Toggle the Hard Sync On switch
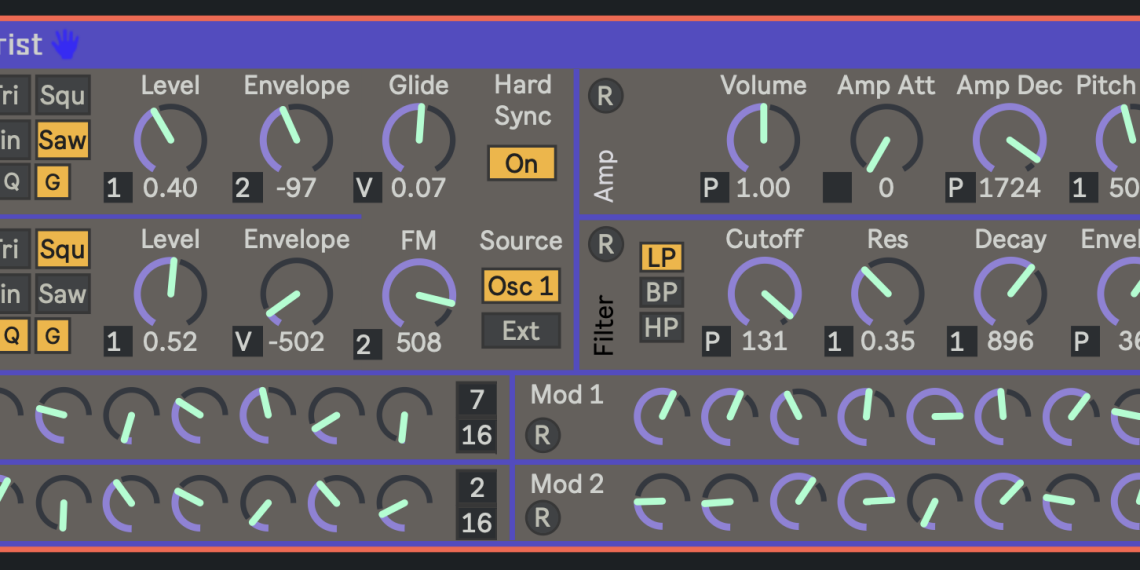The width and height of the screenshot is (1140, 570). [521, 164]
